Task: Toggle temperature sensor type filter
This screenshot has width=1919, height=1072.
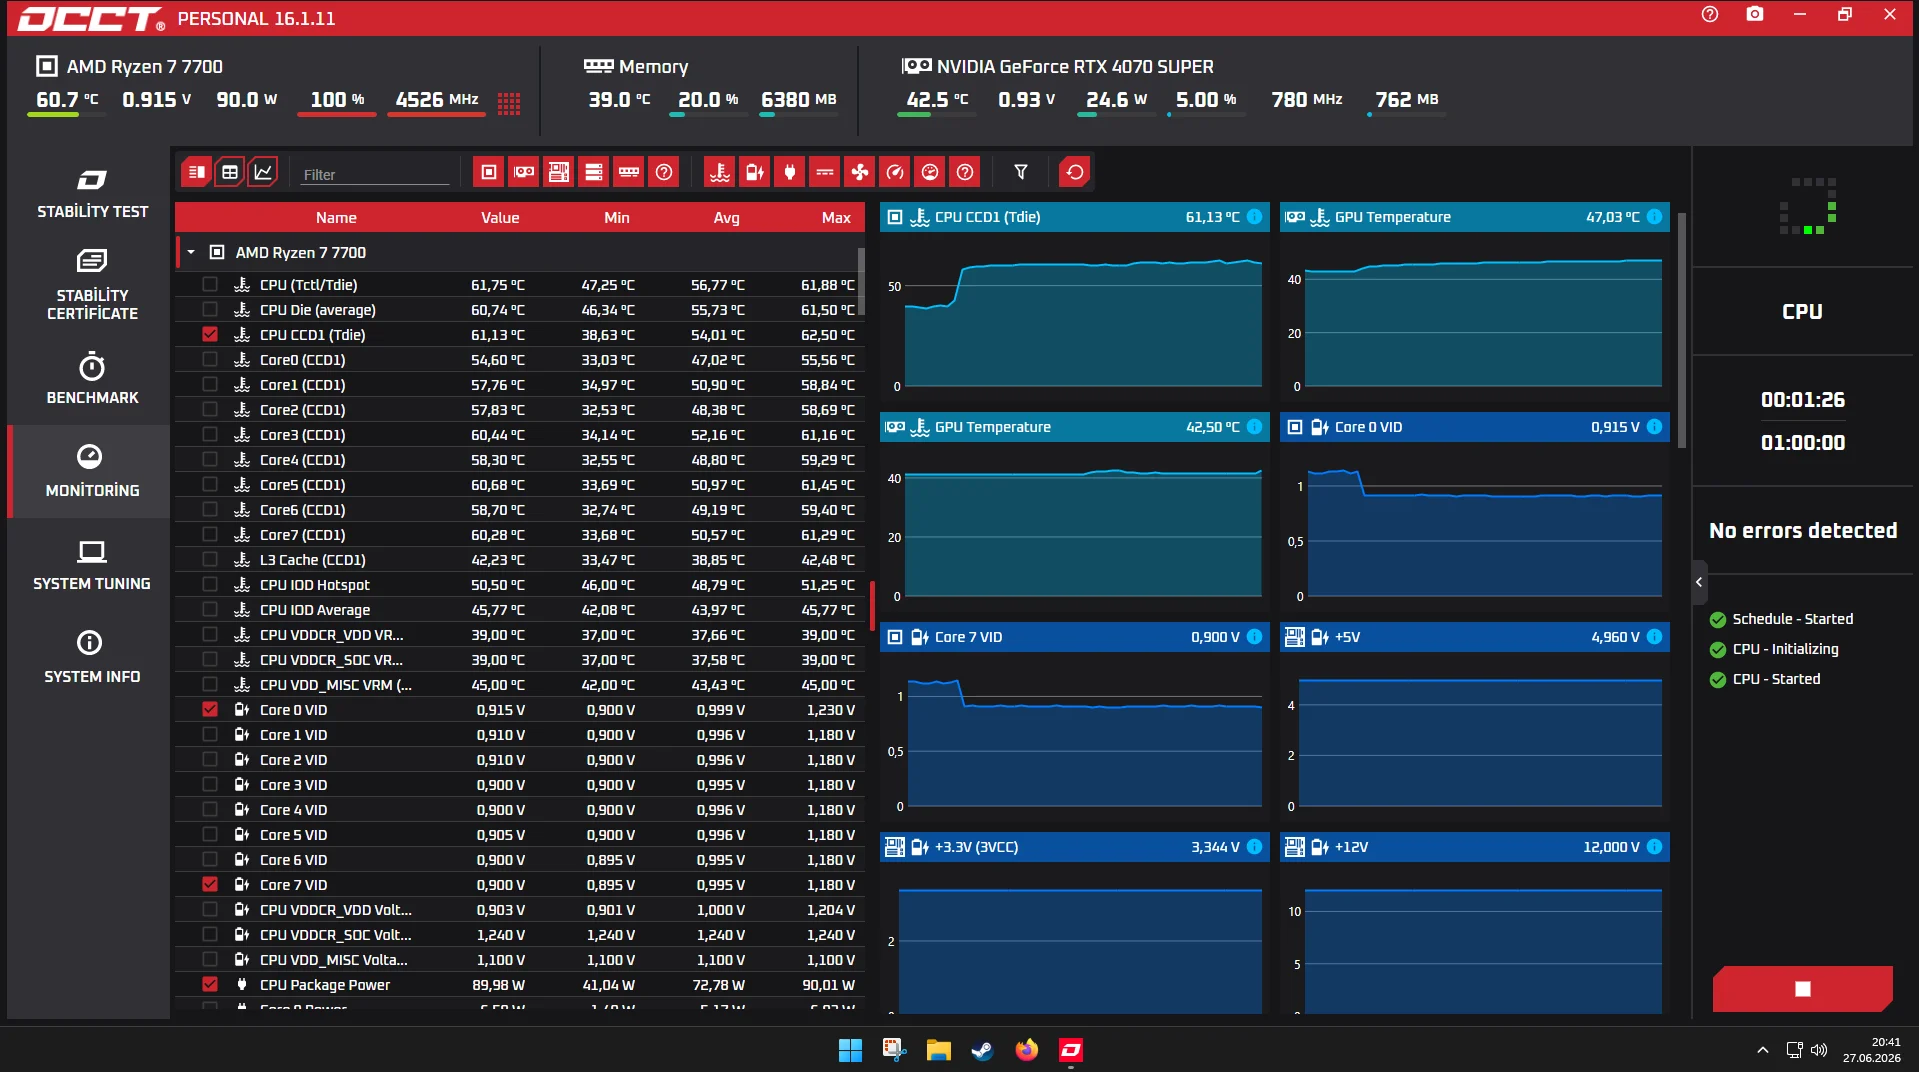Action: (720, 172)
